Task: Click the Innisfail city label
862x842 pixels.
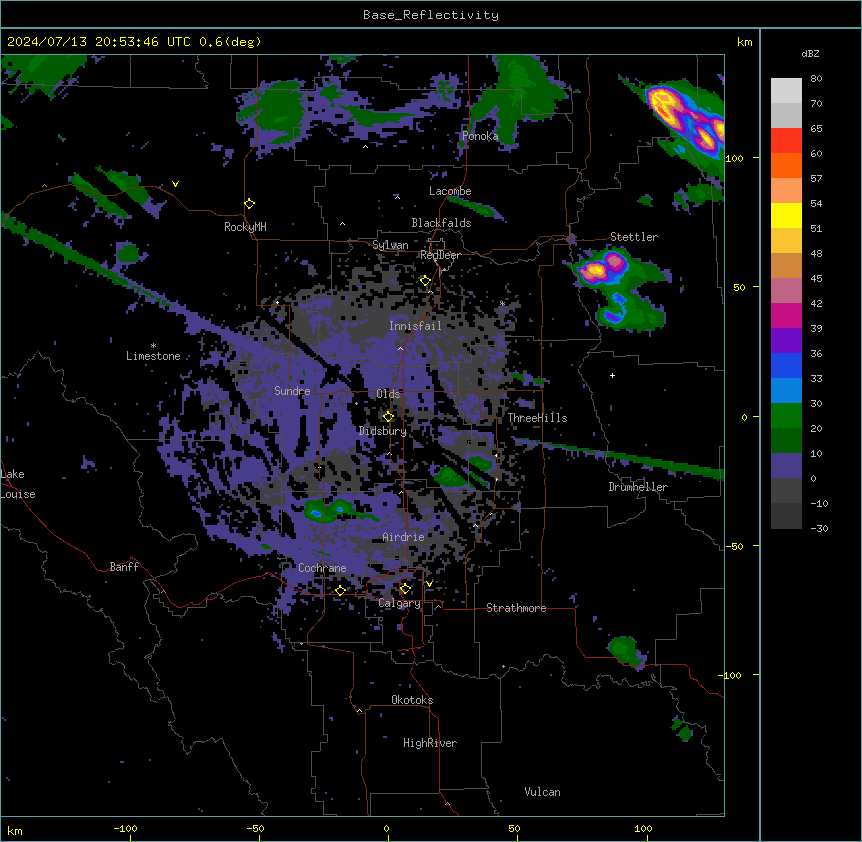Action: [x=415, y=326]
